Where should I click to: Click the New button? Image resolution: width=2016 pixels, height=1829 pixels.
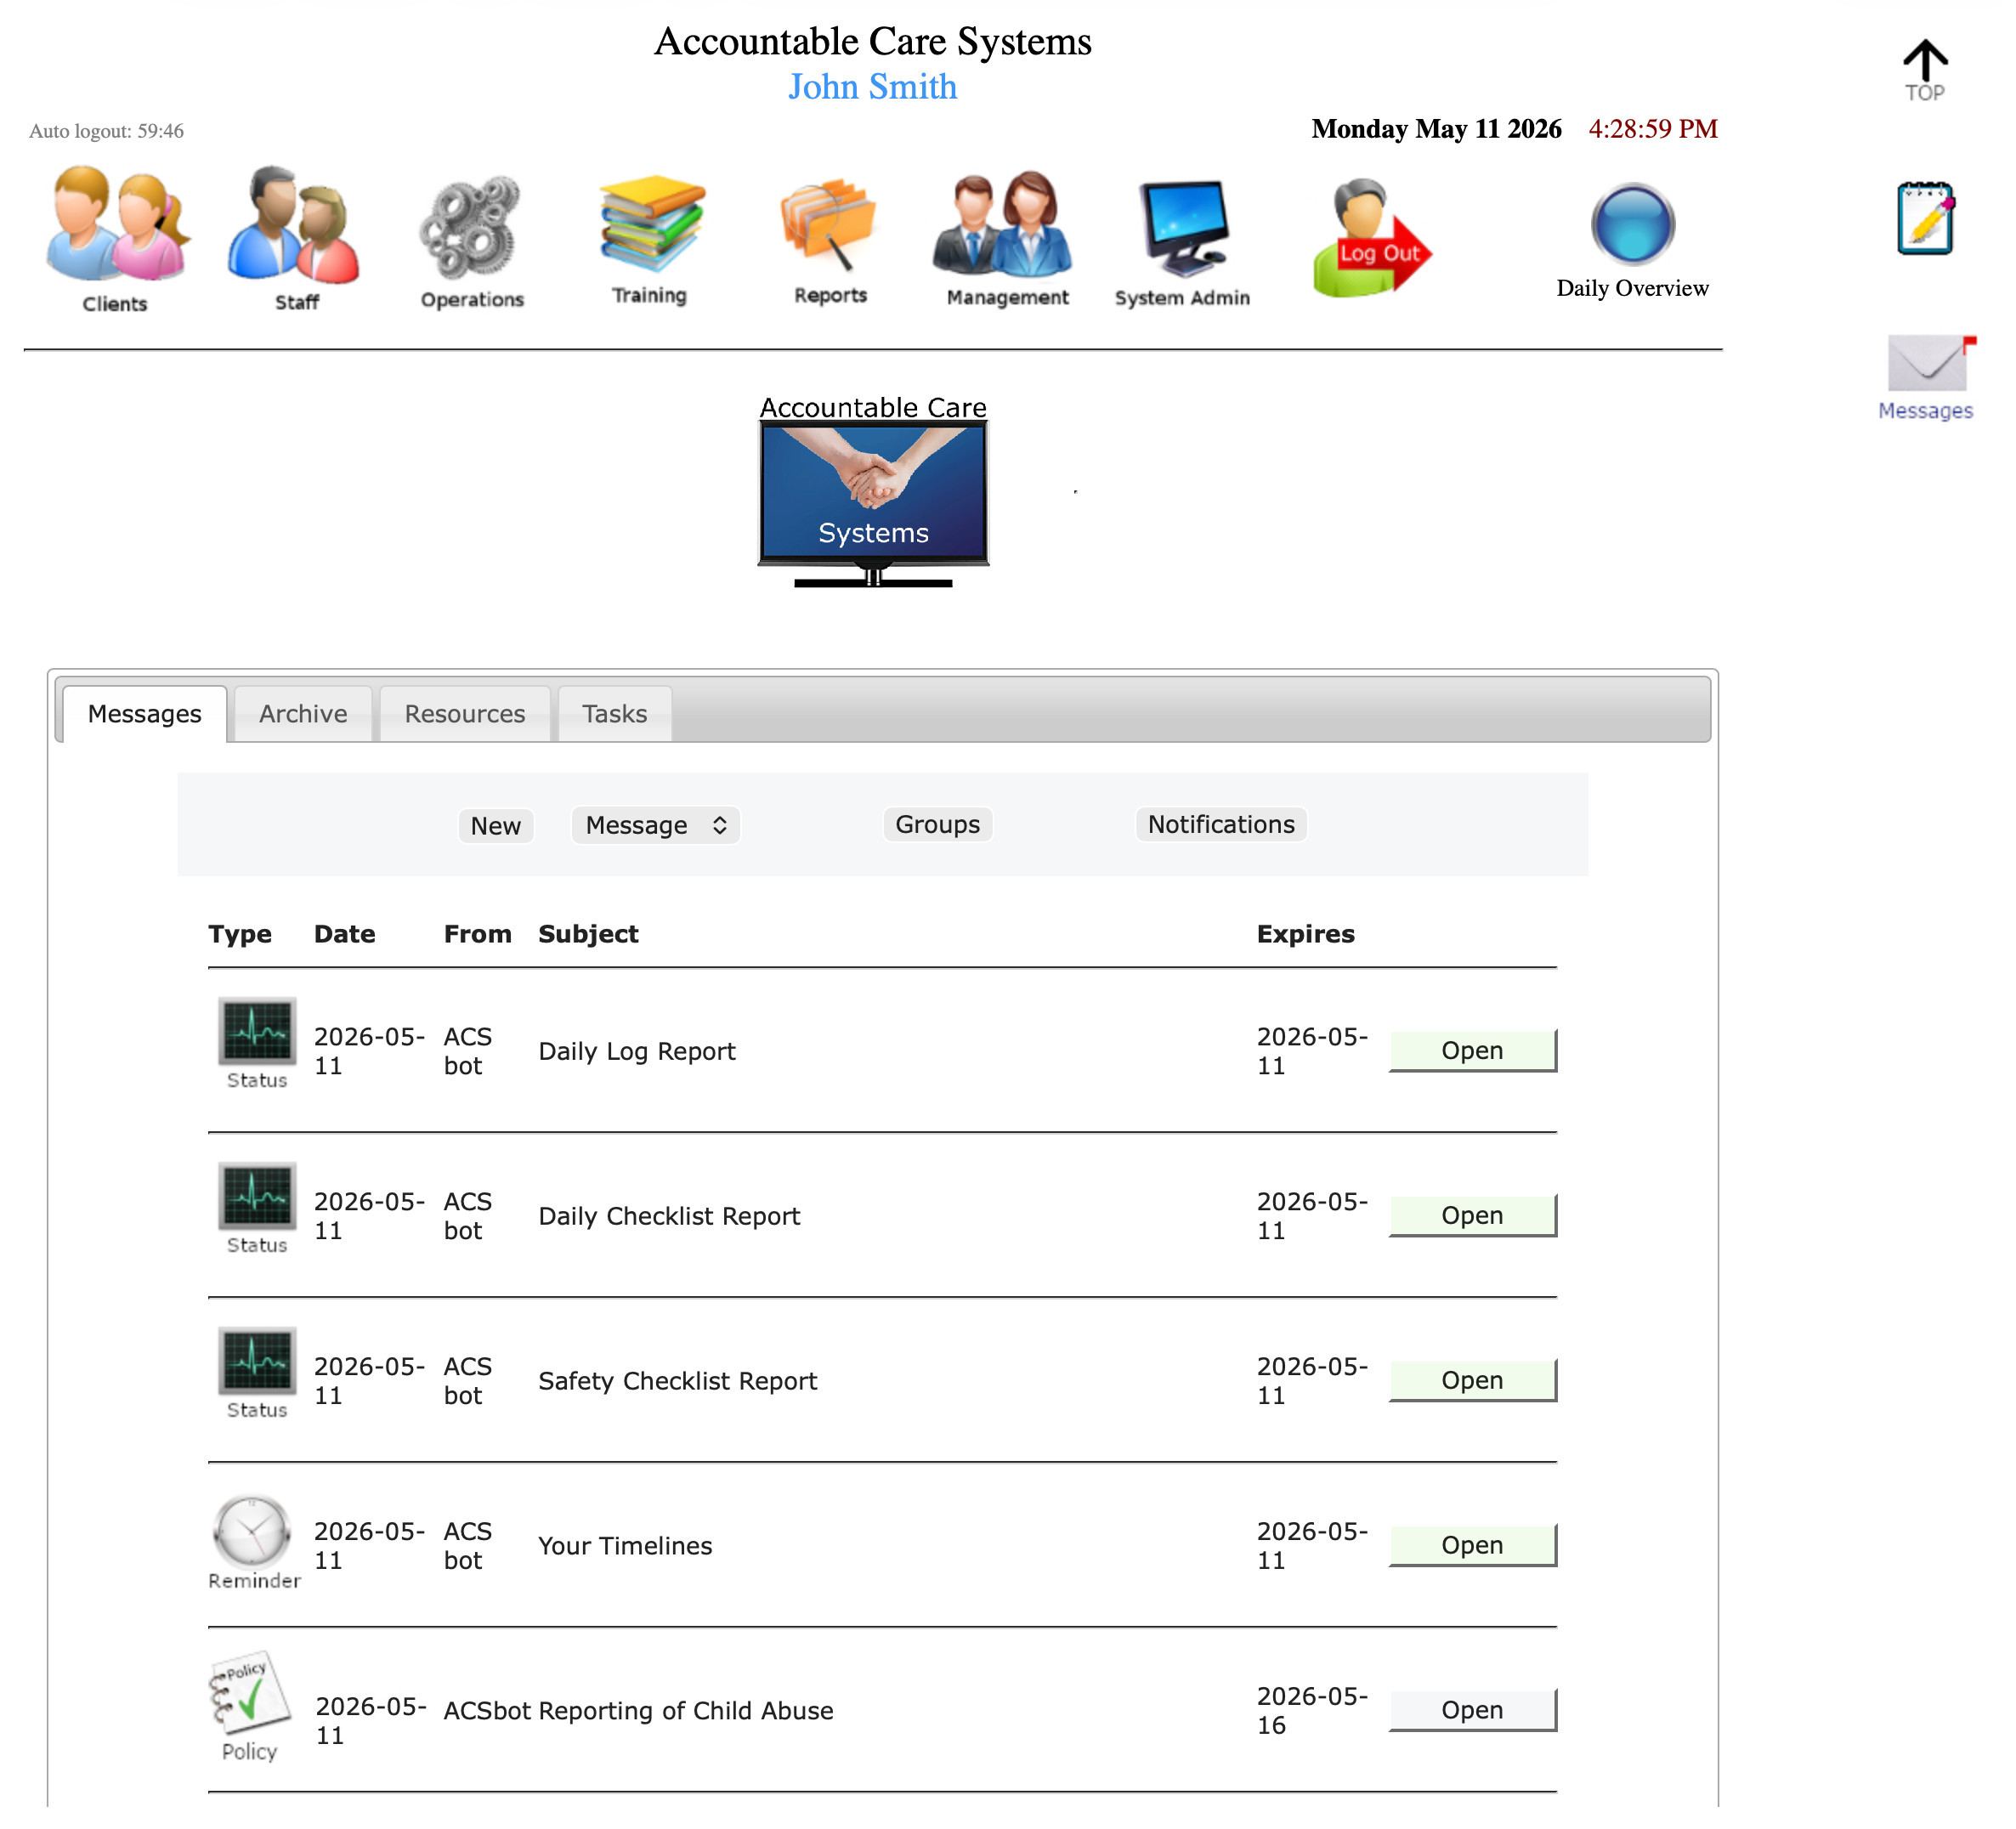(x=496, y=826)
